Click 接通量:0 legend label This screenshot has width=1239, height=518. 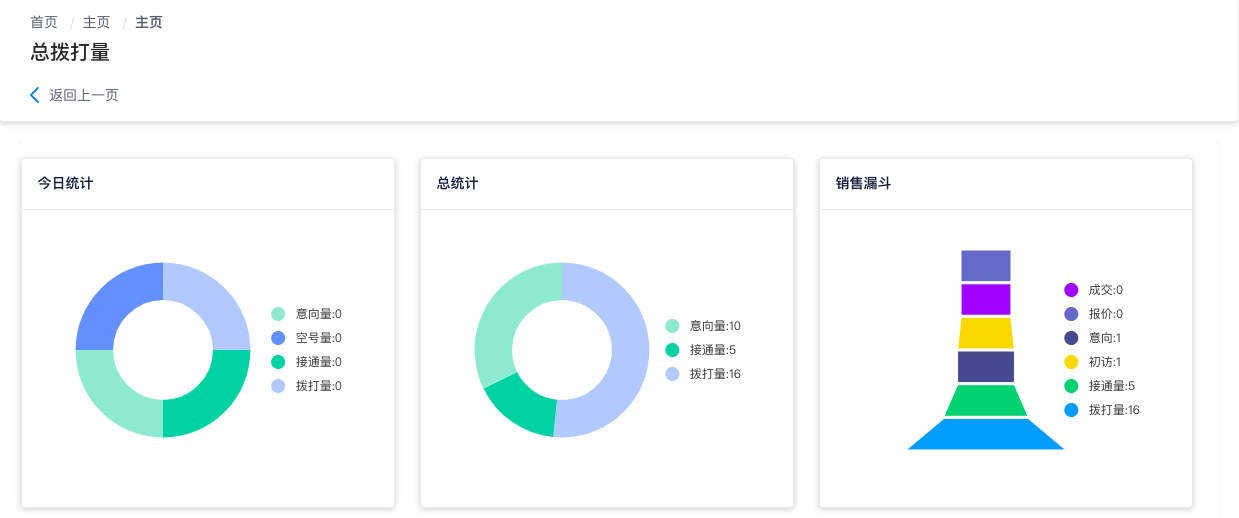point(319,362)
